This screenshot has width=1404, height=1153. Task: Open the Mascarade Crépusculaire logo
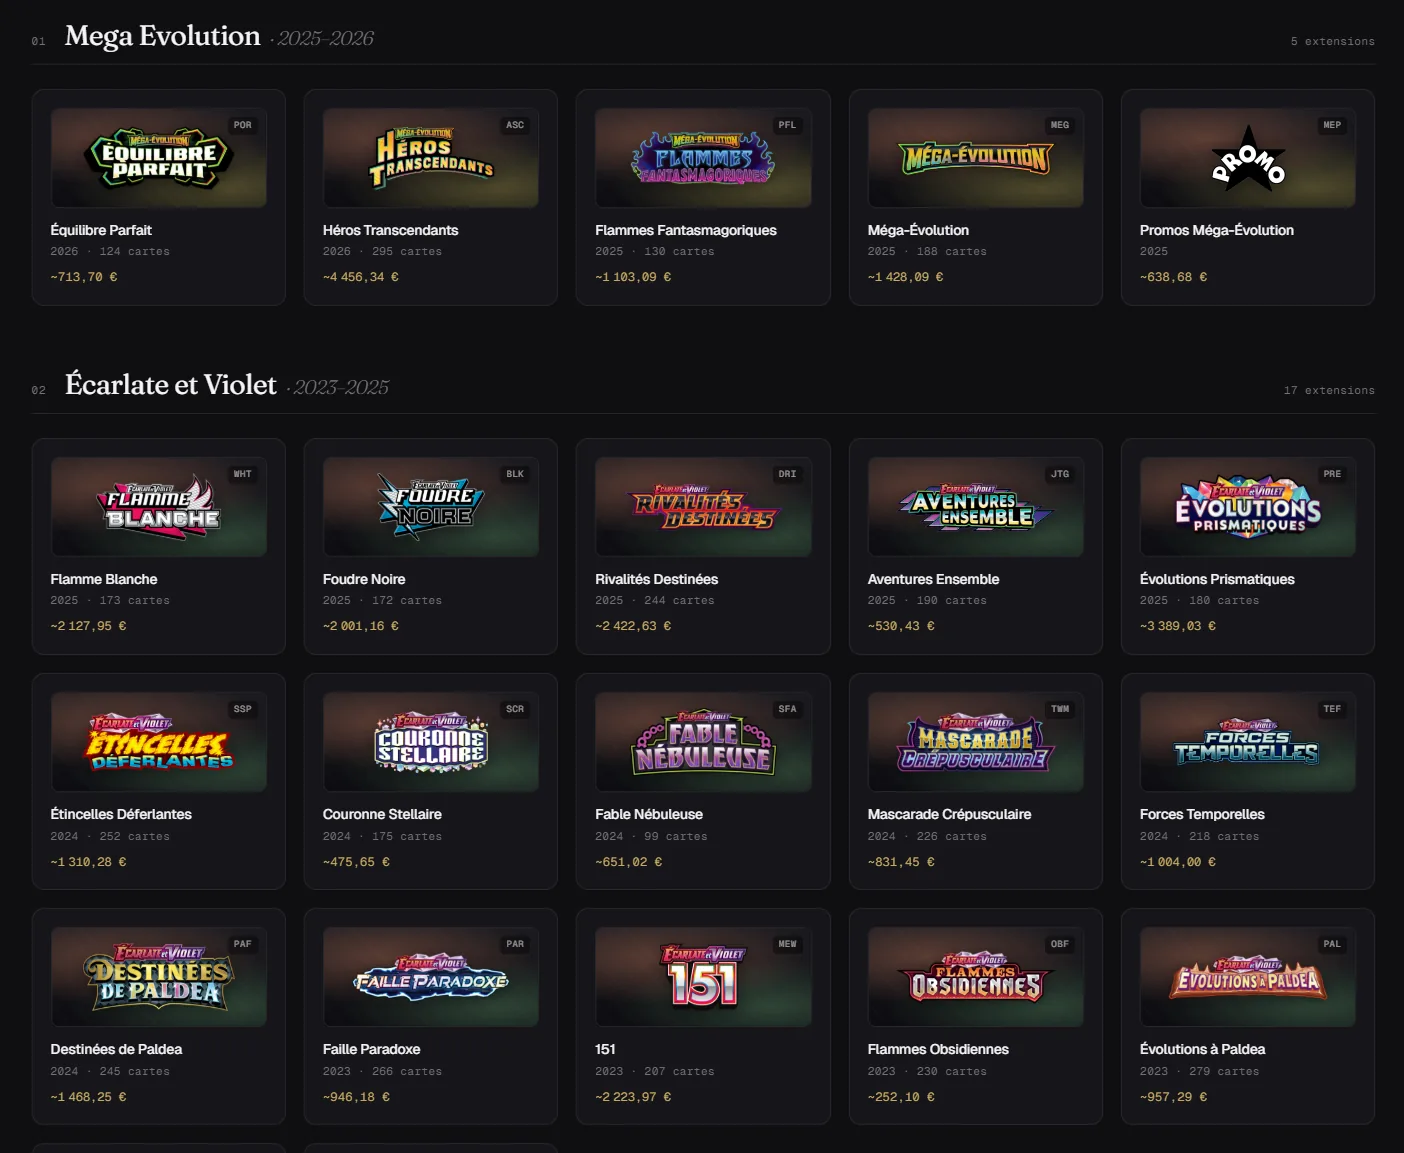(x=976, y=742)
